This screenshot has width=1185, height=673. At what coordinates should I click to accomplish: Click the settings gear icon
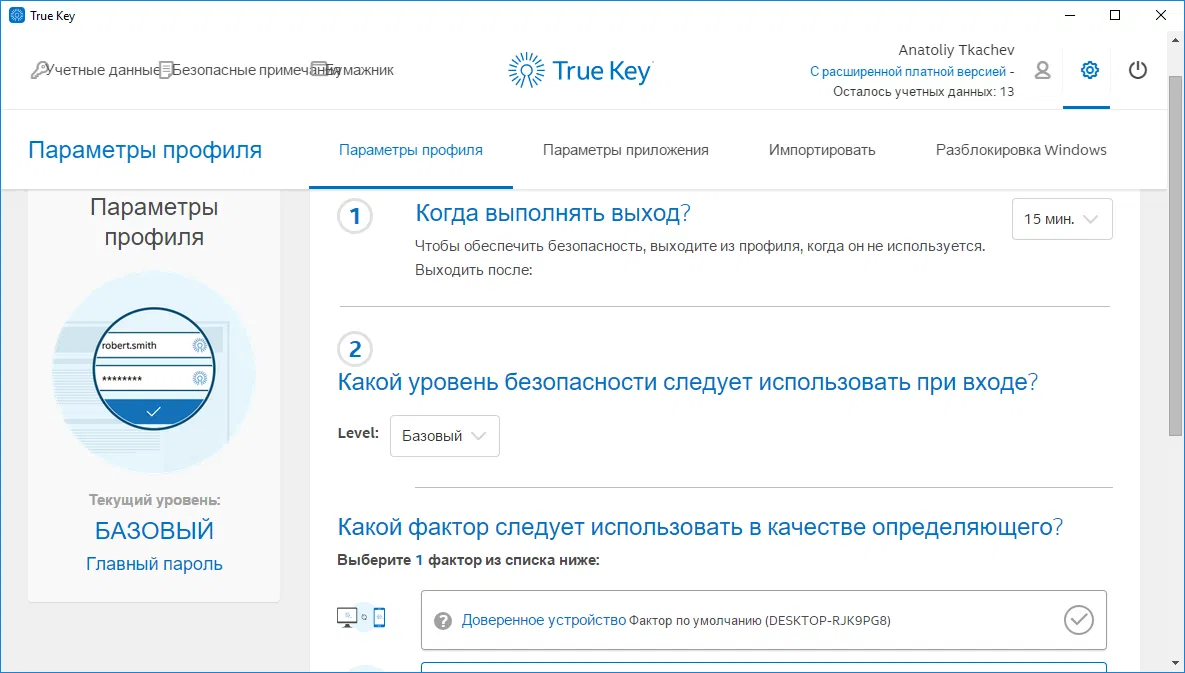click(x=1089, y=70)
